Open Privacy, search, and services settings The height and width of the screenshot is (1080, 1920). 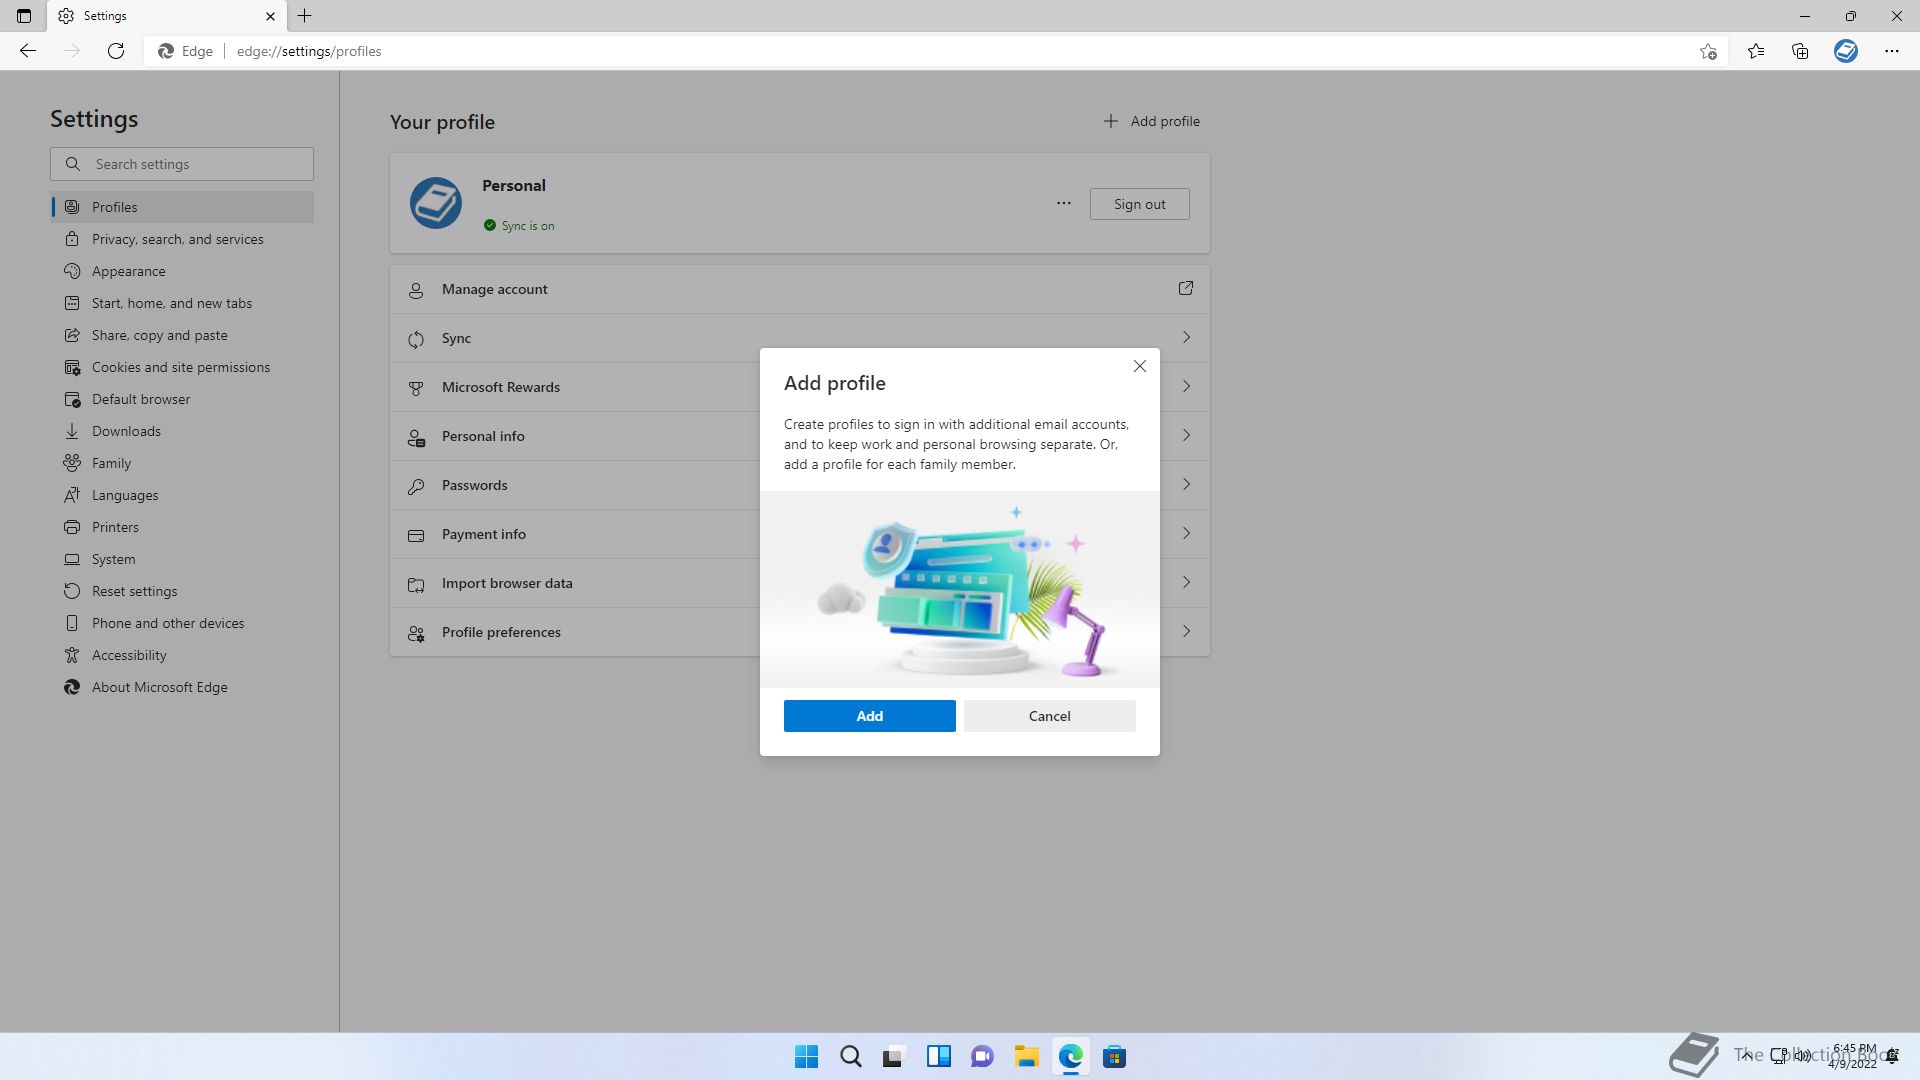coord(182,239)
